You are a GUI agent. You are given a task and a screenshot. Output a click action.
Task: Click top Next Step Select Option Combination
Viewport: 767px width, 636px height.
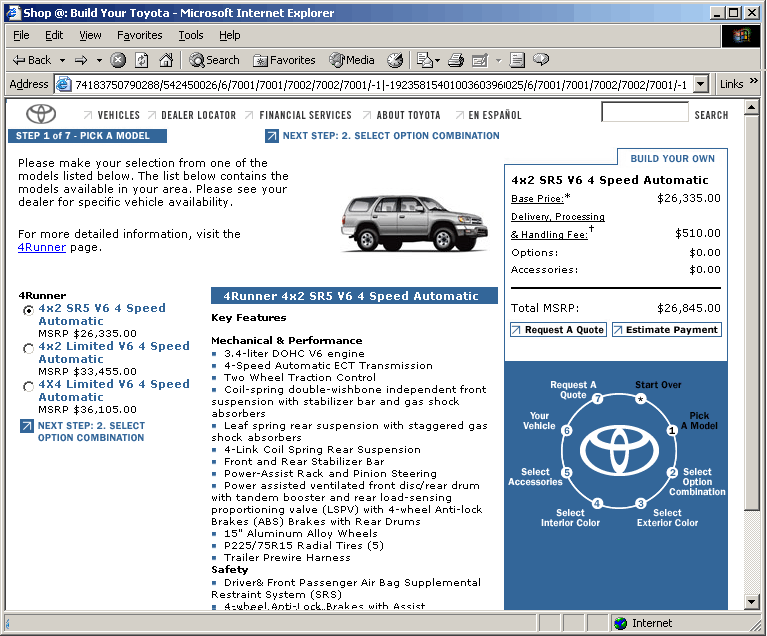(x=383, y=136)
